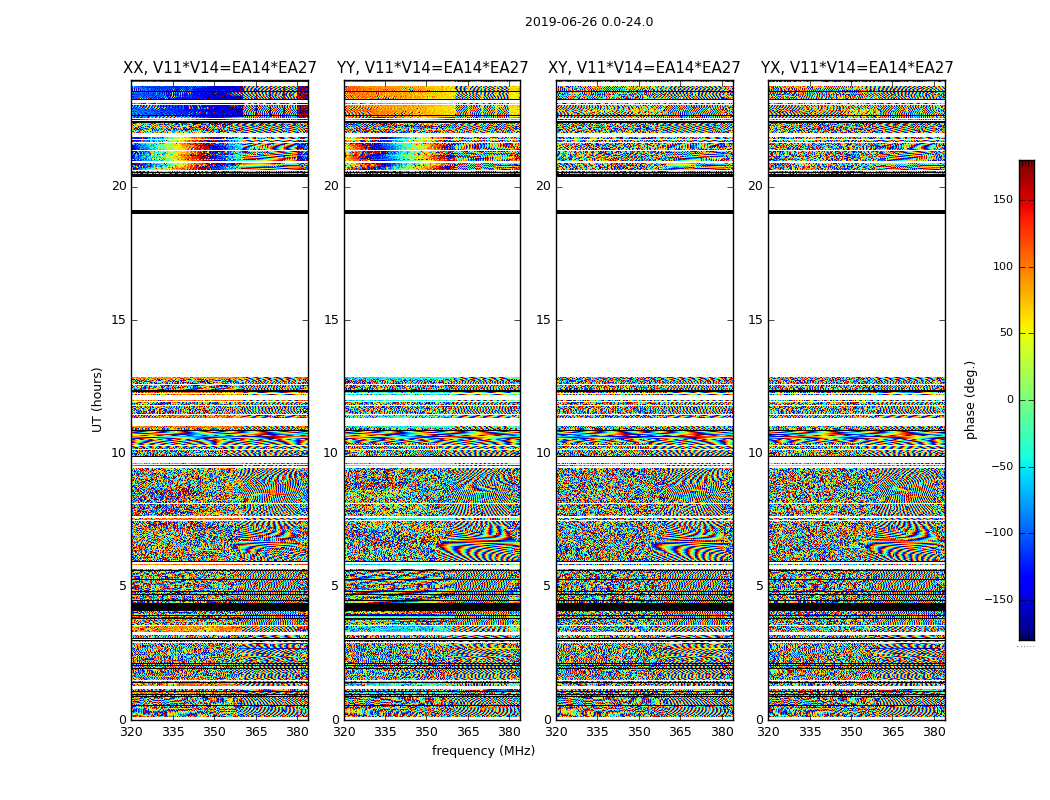Click the '5' hour tick of XY panel
This screenshot has width=1050, height=800.
tap(547, 586)
